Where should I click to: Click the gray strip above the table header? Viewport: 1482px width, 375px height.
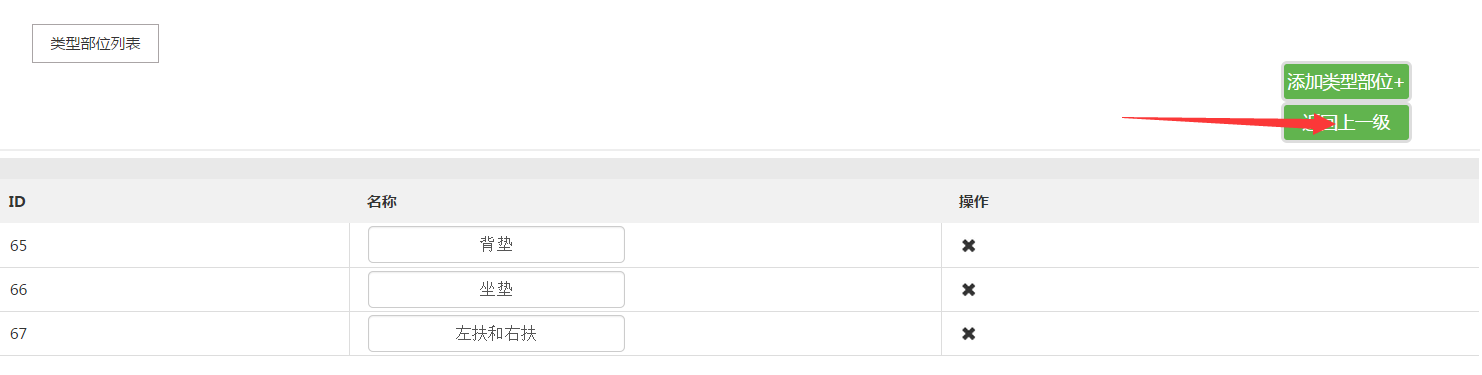[x=740, y=168]
